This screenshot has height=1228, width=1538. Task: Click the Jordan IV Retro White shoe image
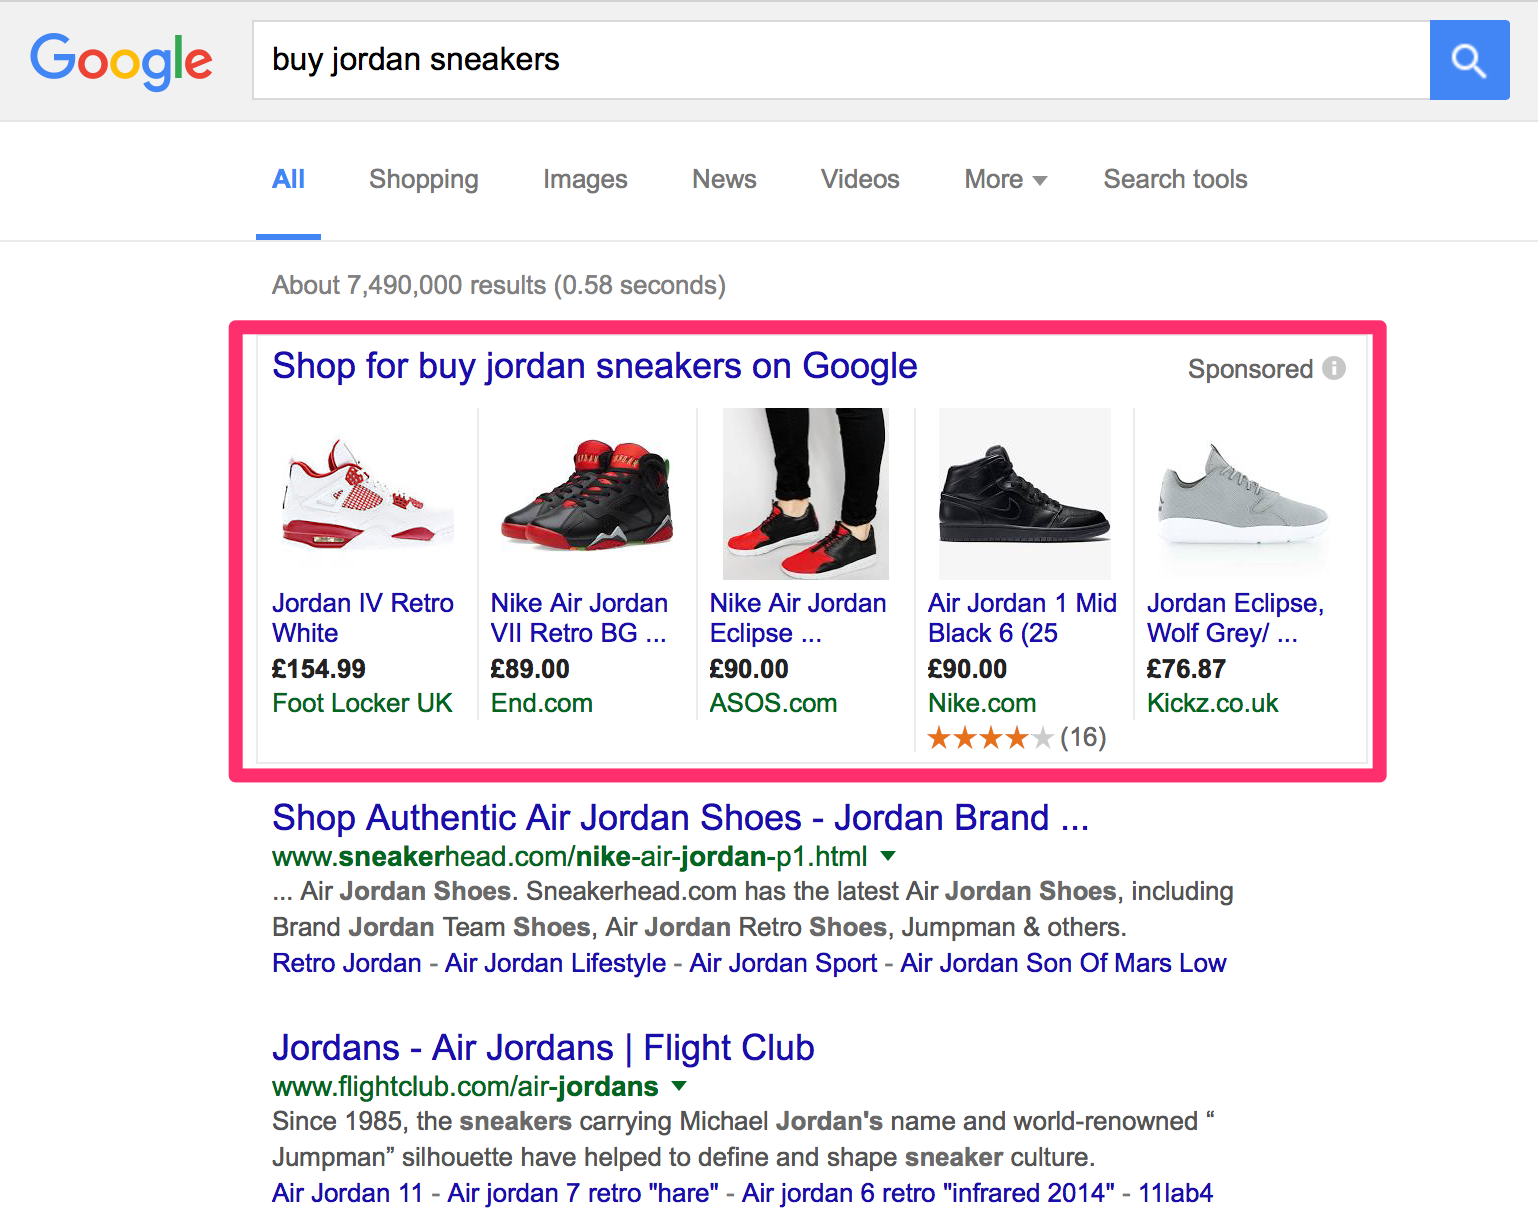[x=368, y=494]
